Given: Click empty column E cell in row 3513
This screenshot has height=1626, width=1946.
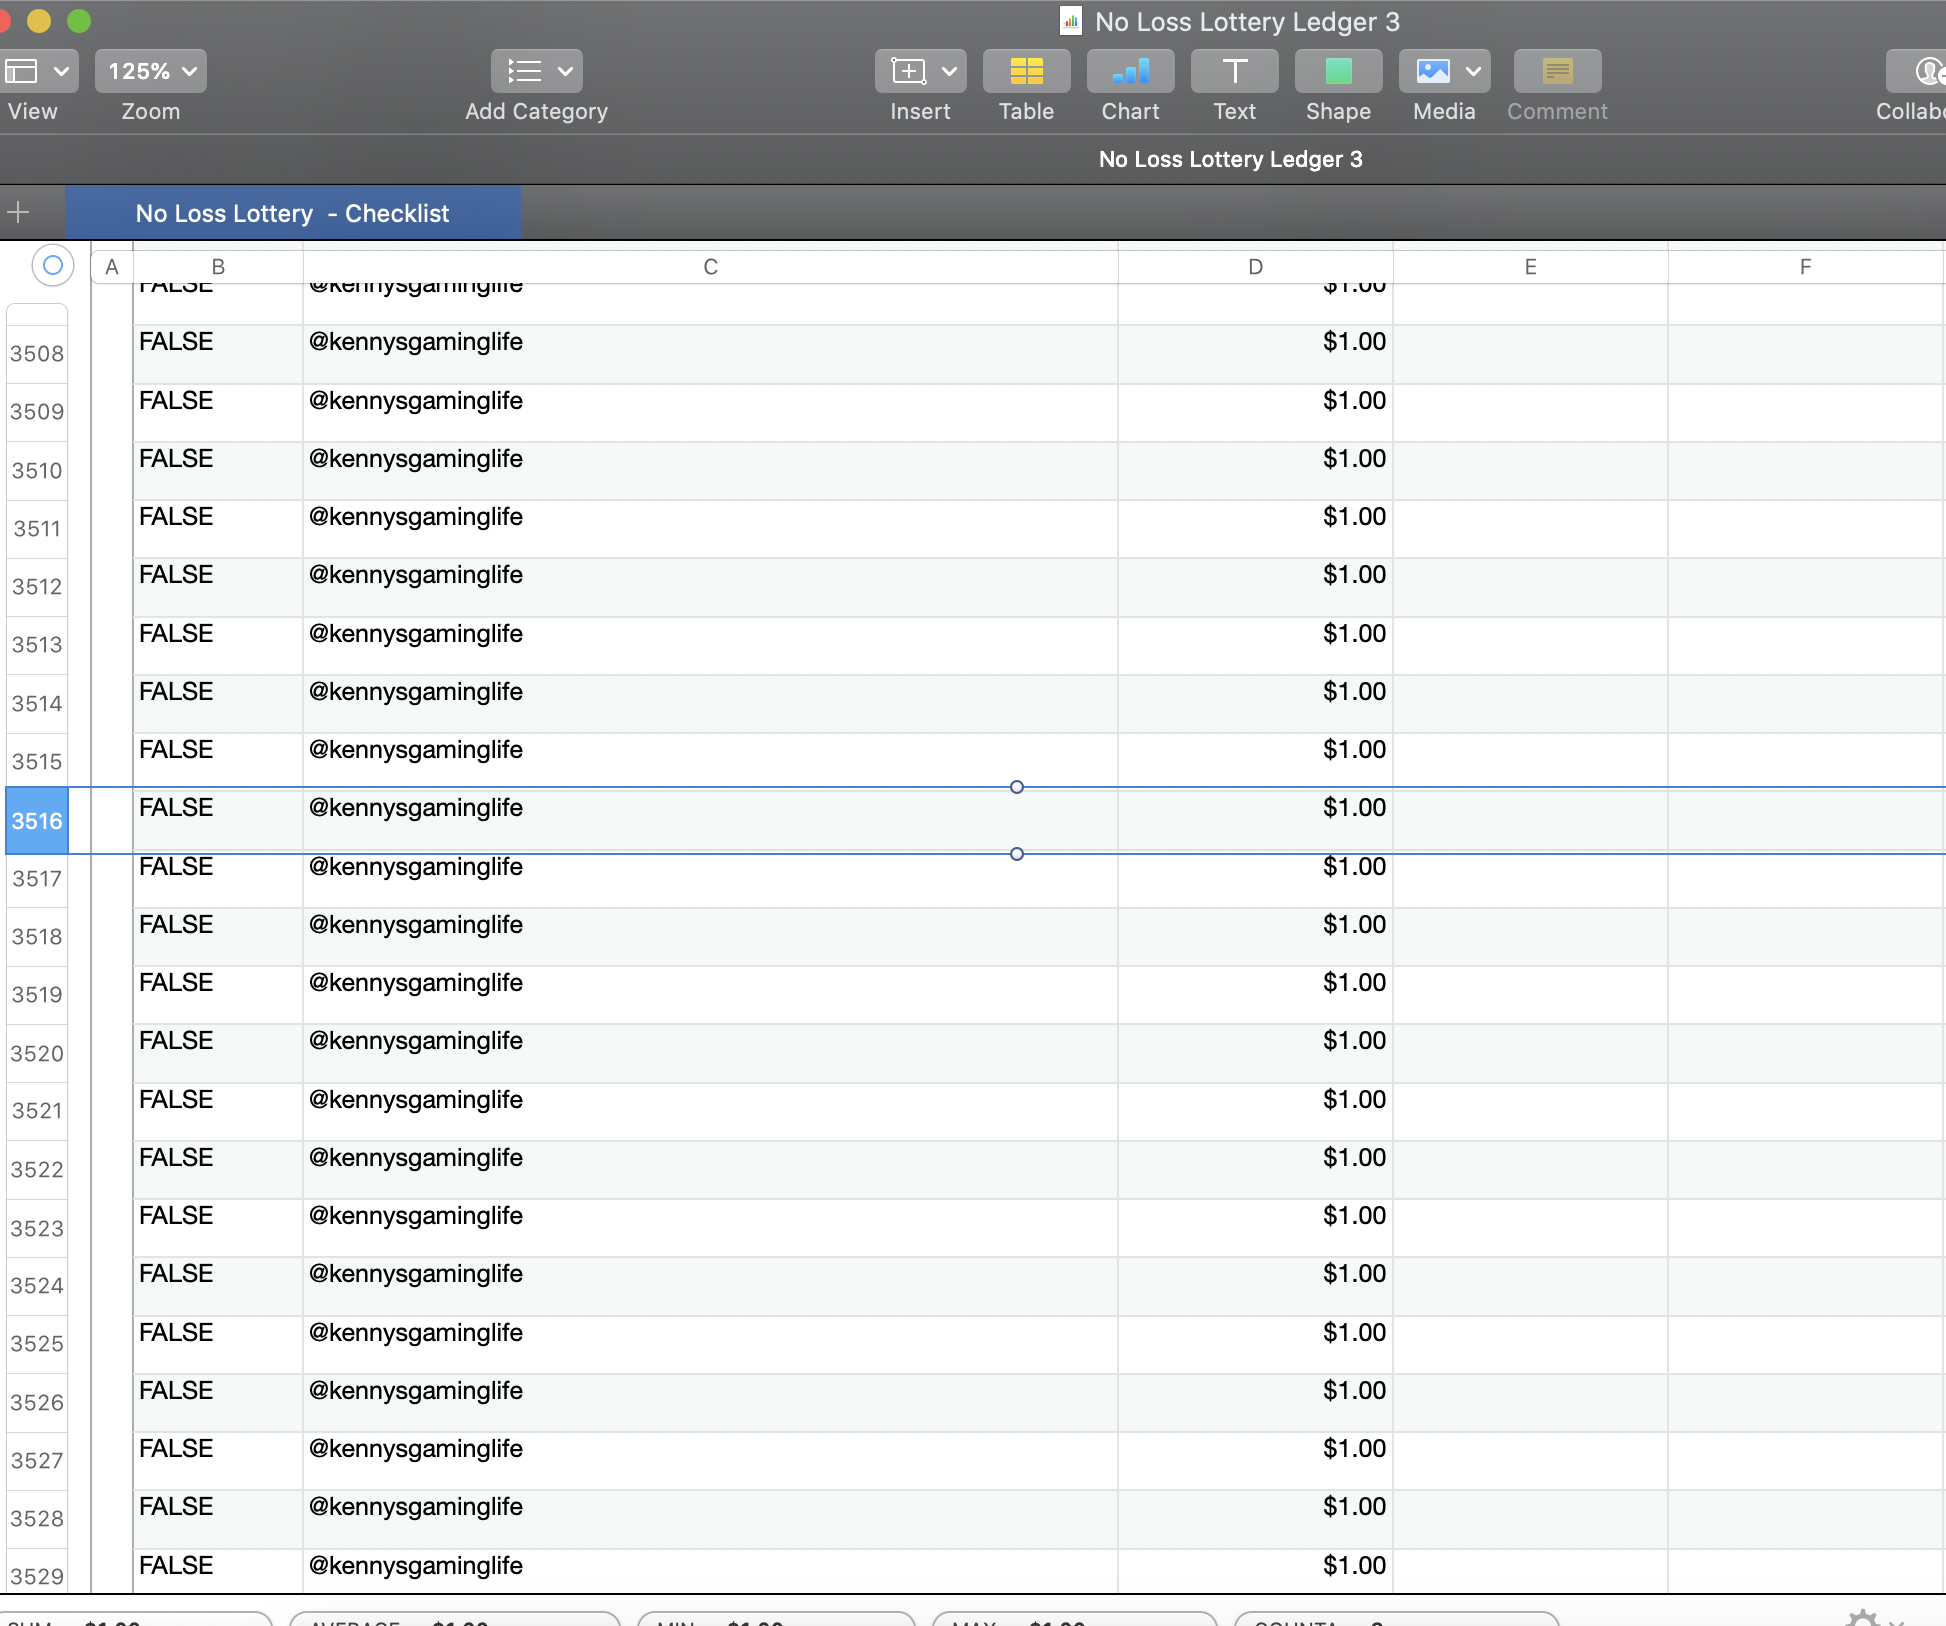Looking at the screenshot, I should click(1530, 646).
